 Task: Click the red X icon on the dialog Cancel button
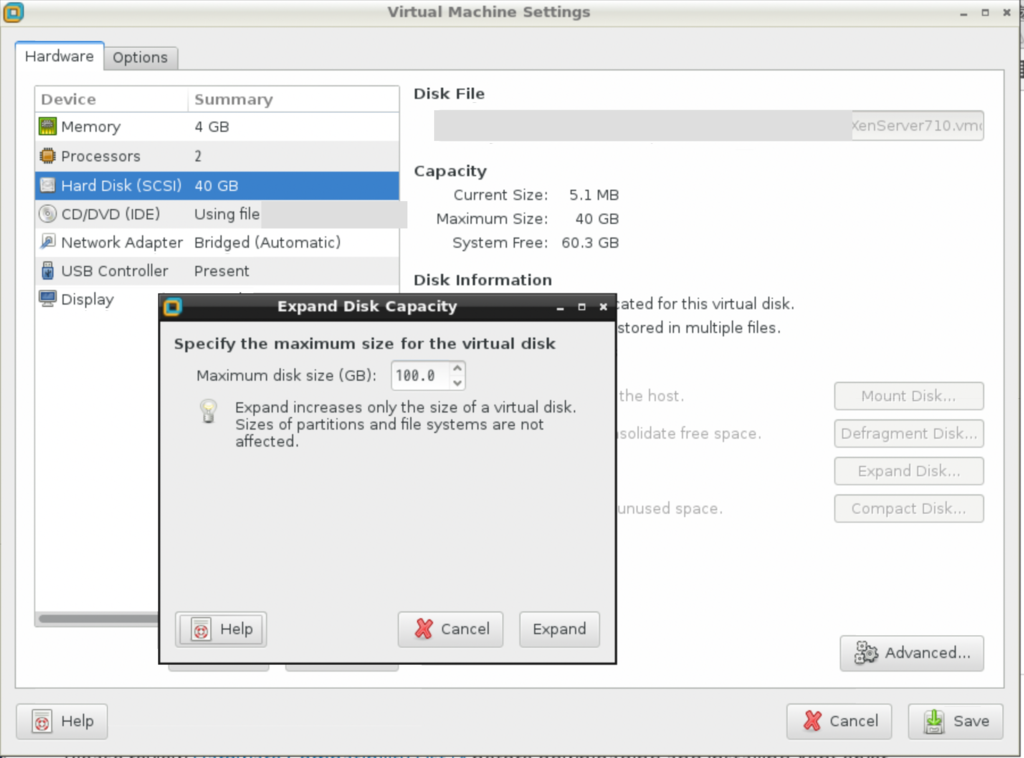[424, 629]
